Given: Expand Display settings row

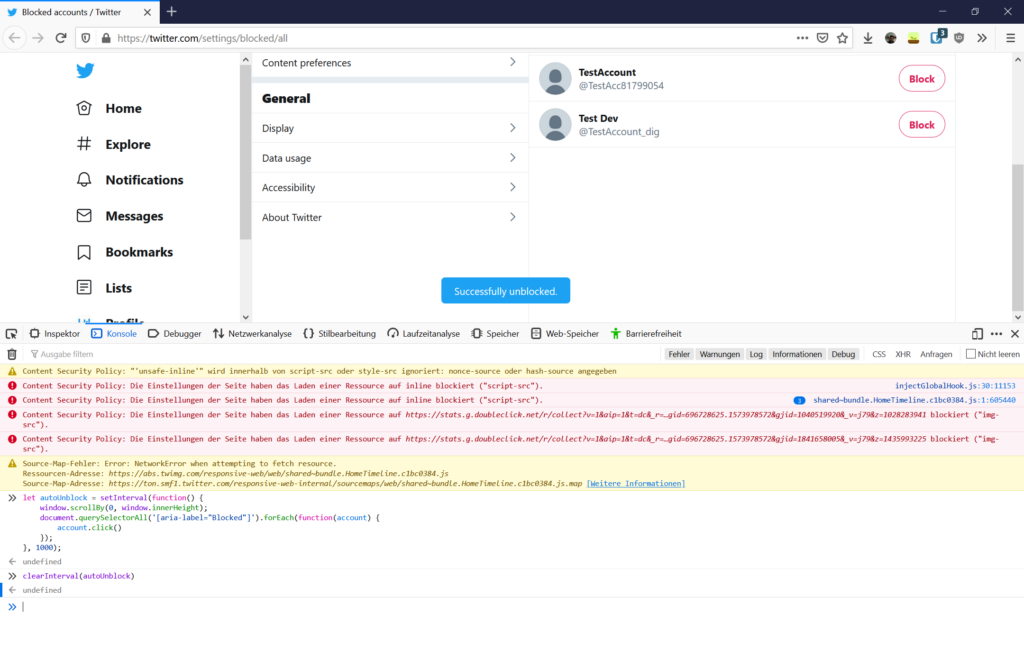Looking at the screenshot, I should coord(389,128).
